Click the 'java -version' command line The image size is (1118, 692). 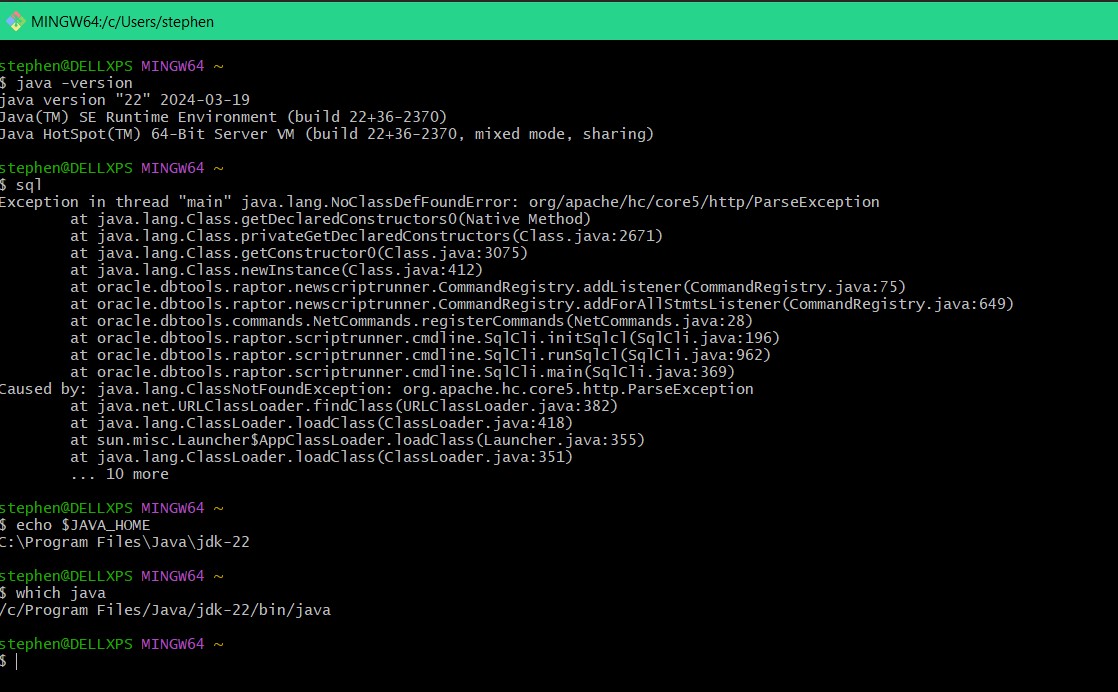coord(66,83)
